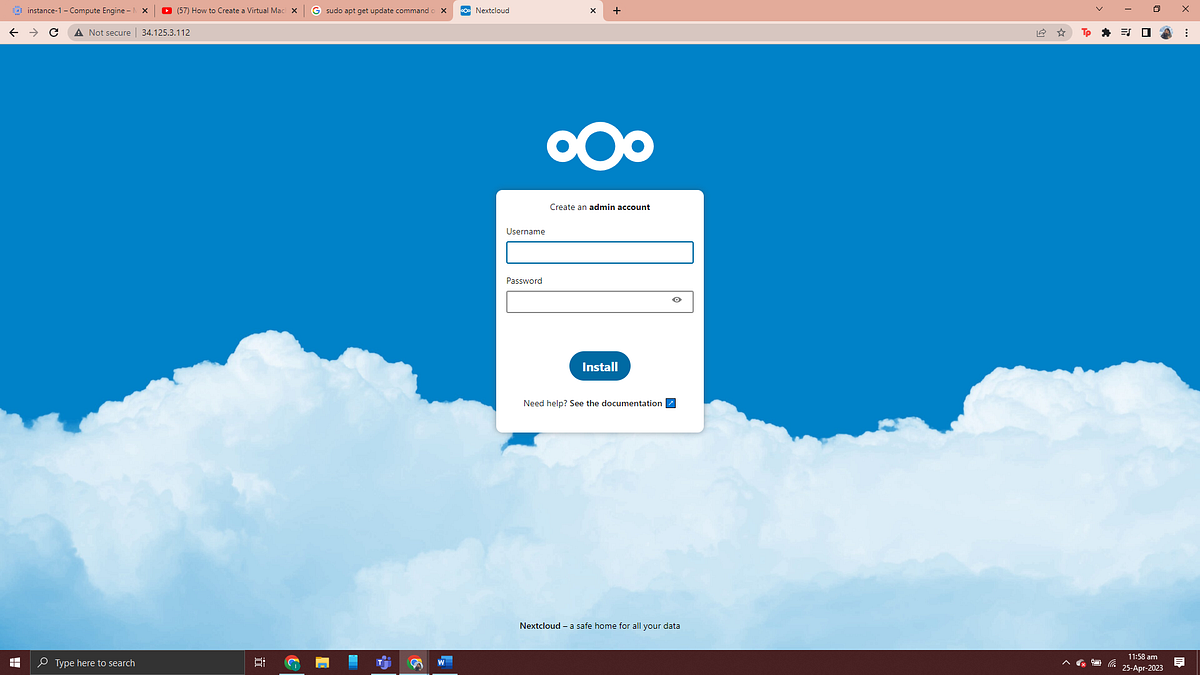This screenshot has height=675, width=1200.
Task: Bookmark this page with the star icon
Action: tap(1061, 31)
